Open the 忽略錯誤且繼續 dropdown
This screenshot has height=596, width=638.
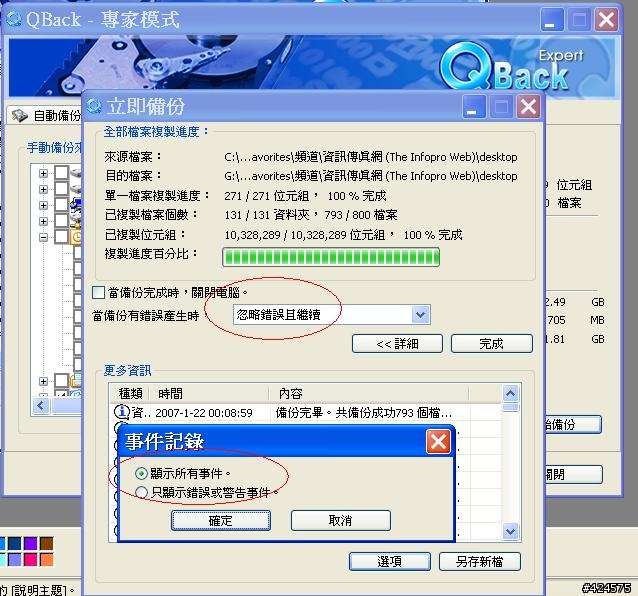[421, 315]
